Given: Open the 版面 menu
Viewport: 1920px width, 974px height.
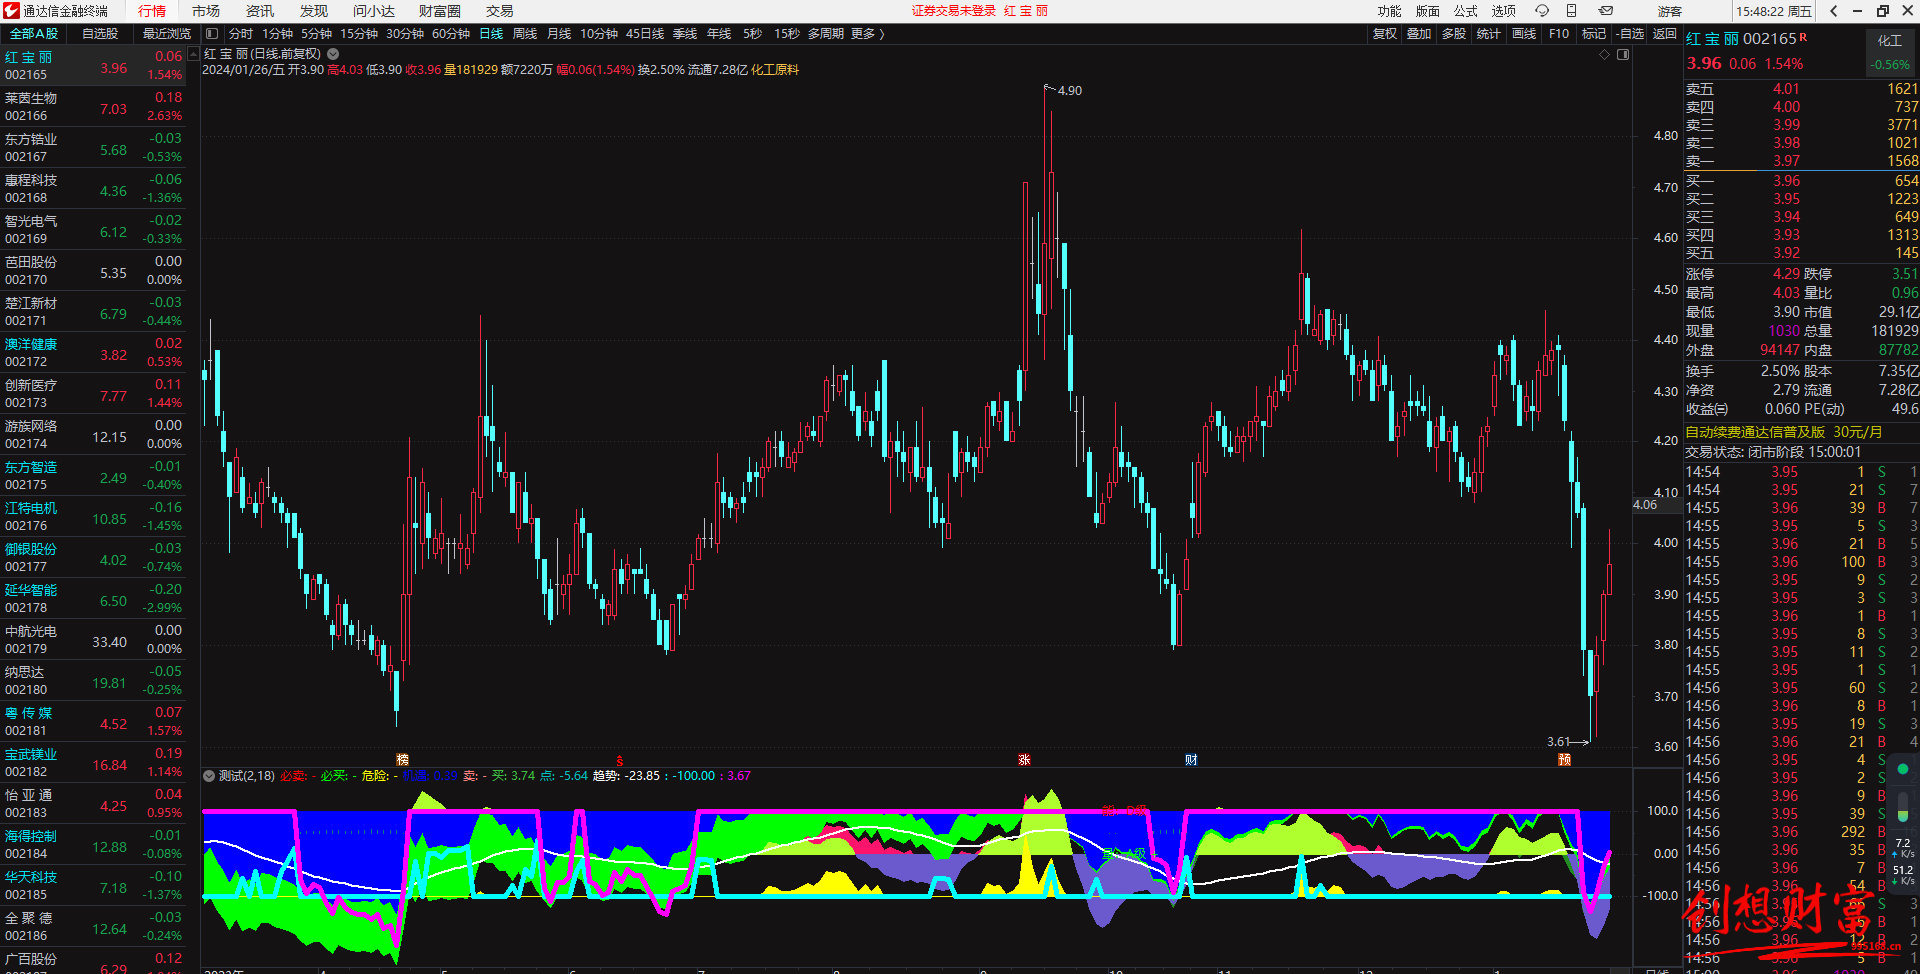Looking at the screenshot, I should [x=1428, y=11].
